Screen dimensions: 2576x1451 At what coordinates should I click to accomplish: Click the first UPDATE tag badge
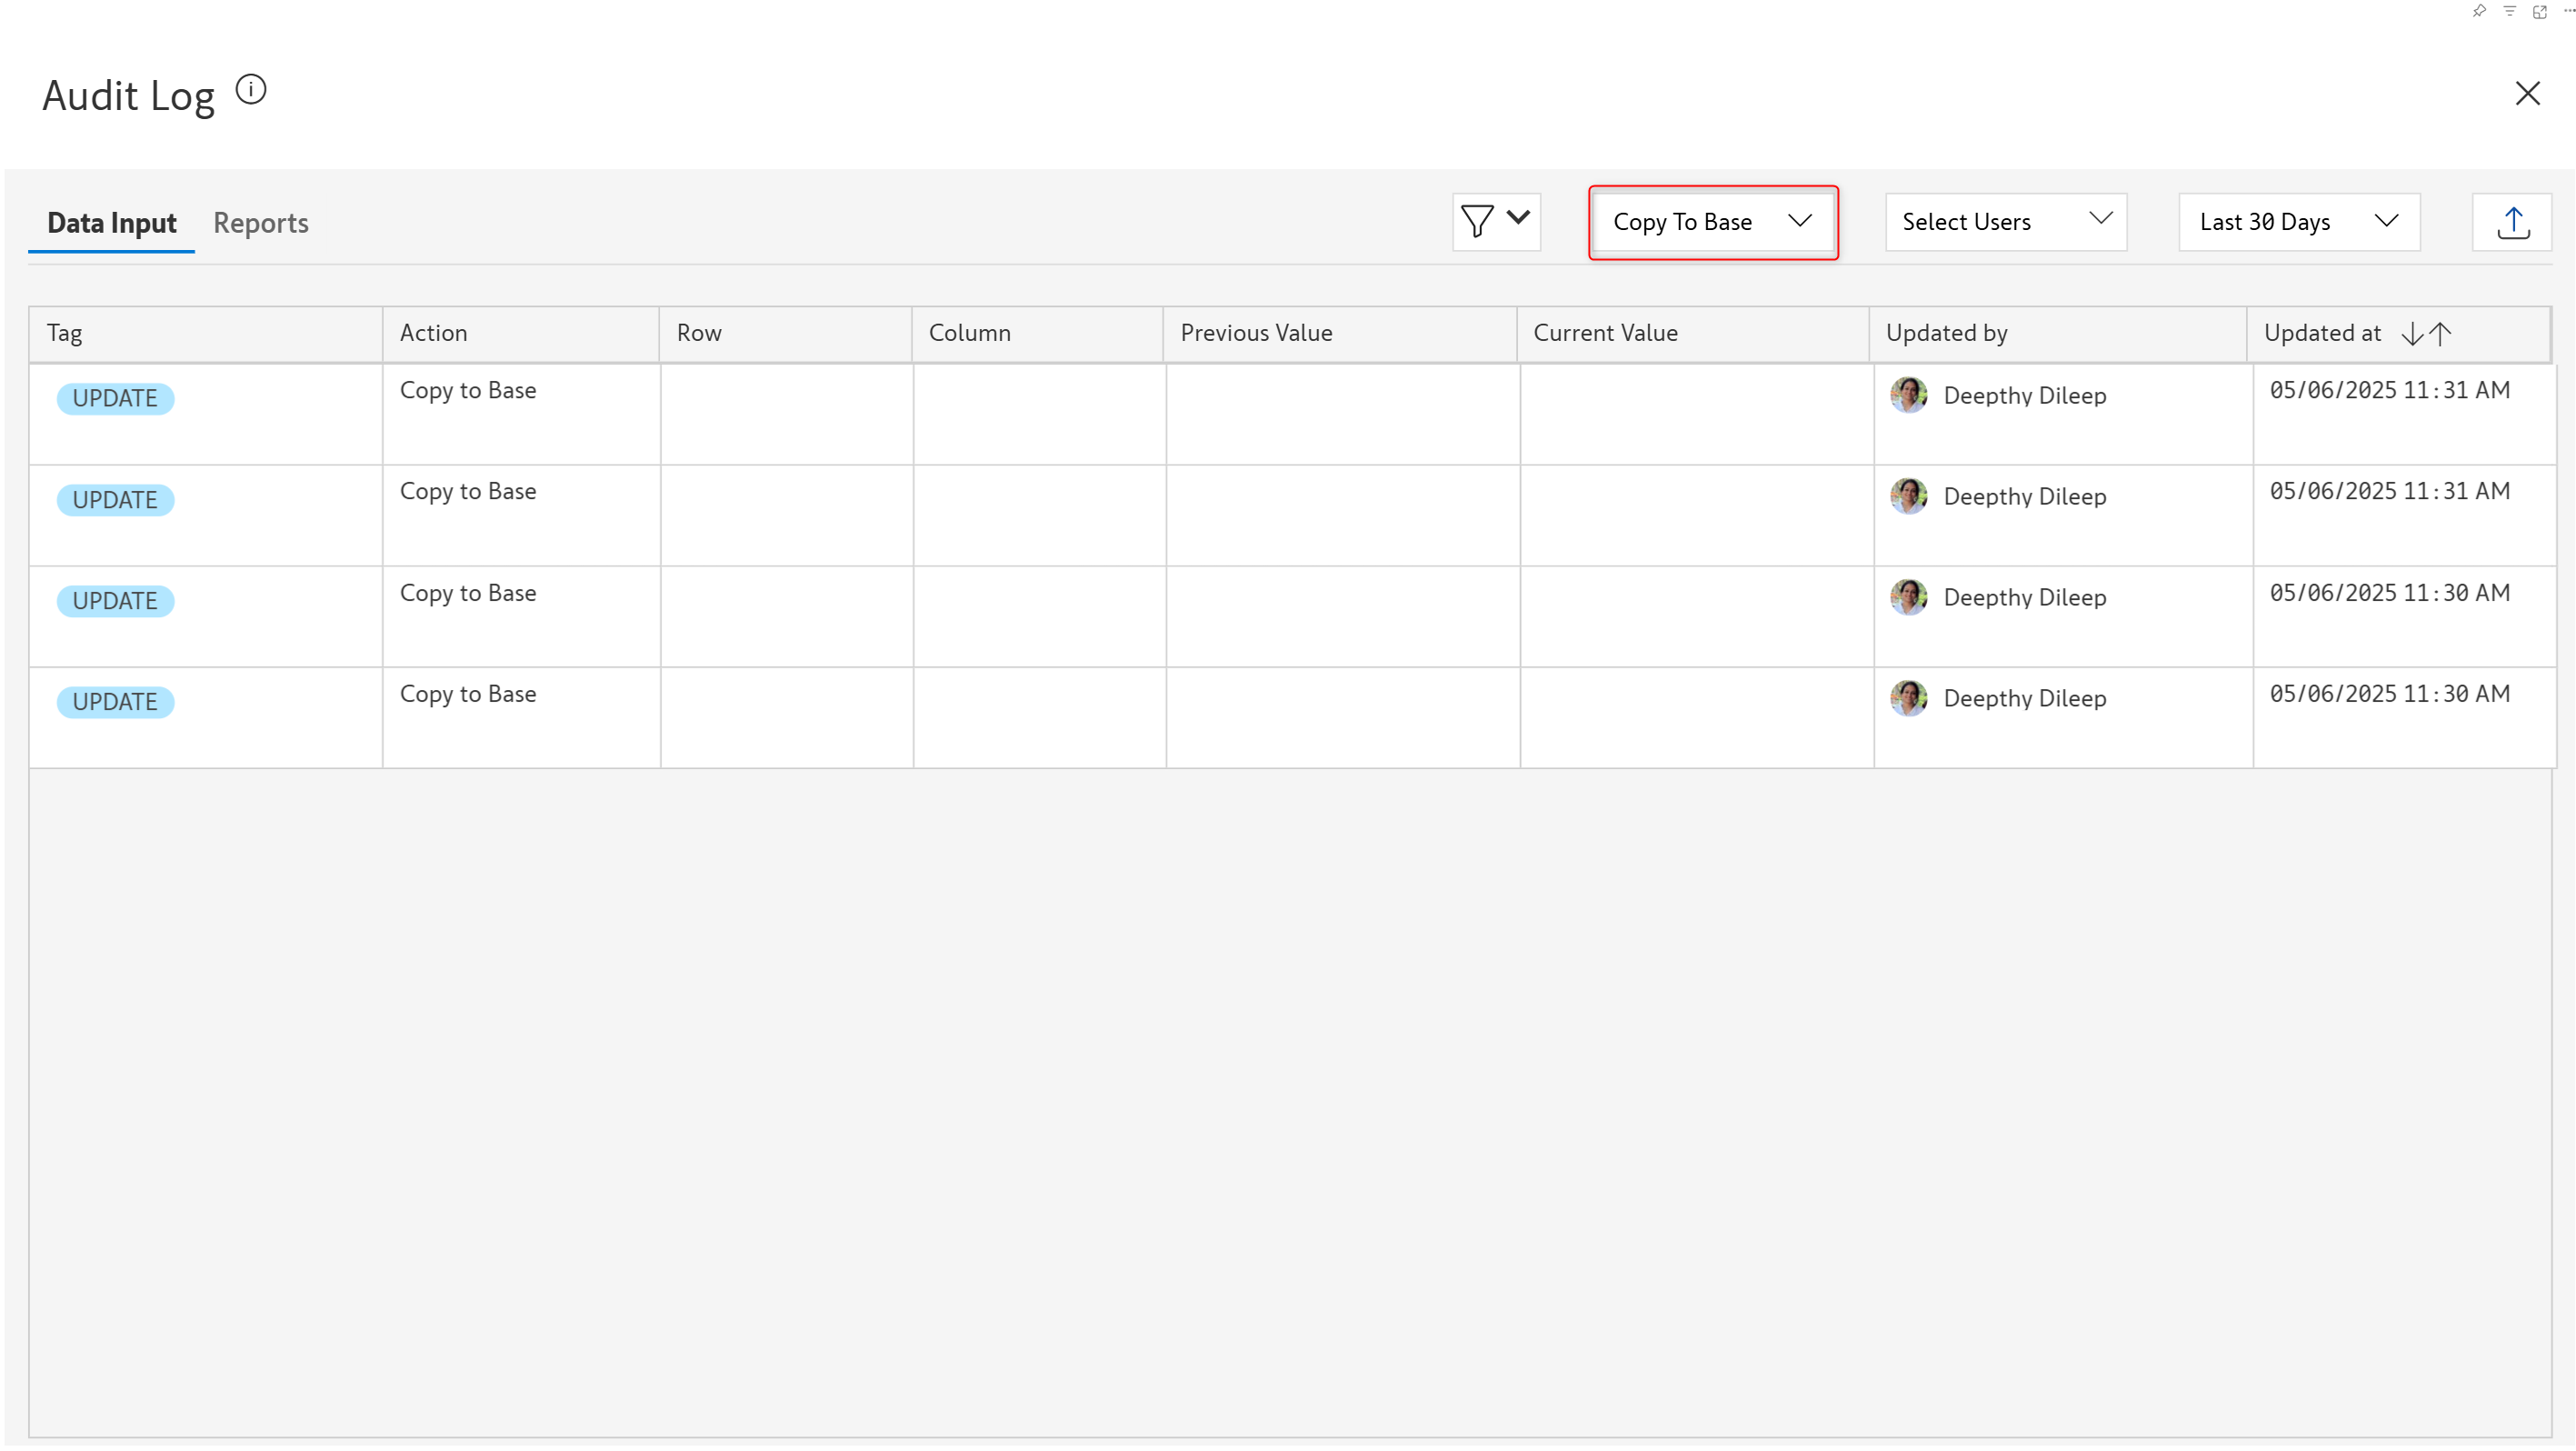115,399
